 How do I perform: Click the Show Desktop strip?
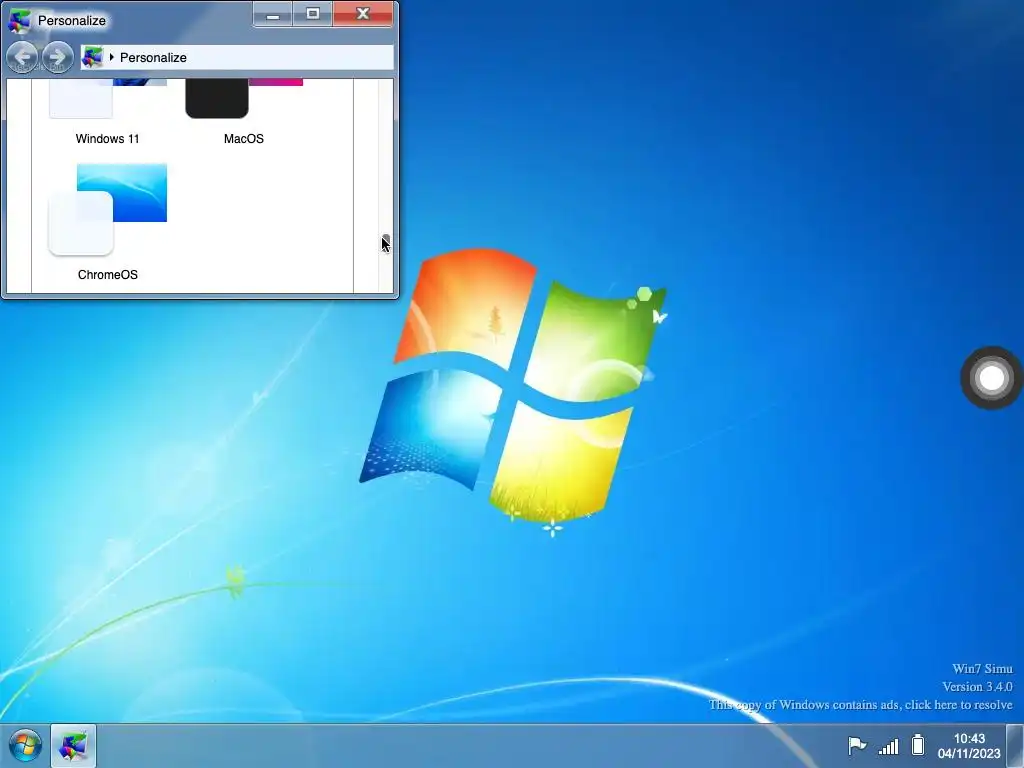[1015, 746]
